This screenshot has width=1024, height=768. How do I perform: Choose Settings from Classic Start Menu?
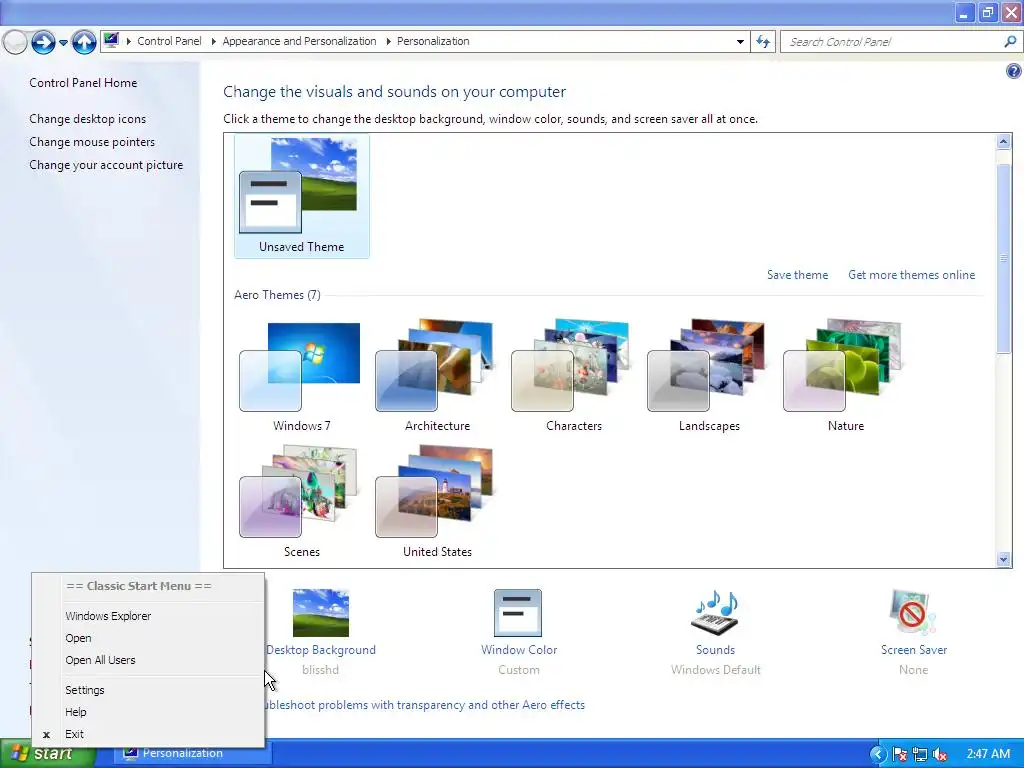[x=148, y=690]
